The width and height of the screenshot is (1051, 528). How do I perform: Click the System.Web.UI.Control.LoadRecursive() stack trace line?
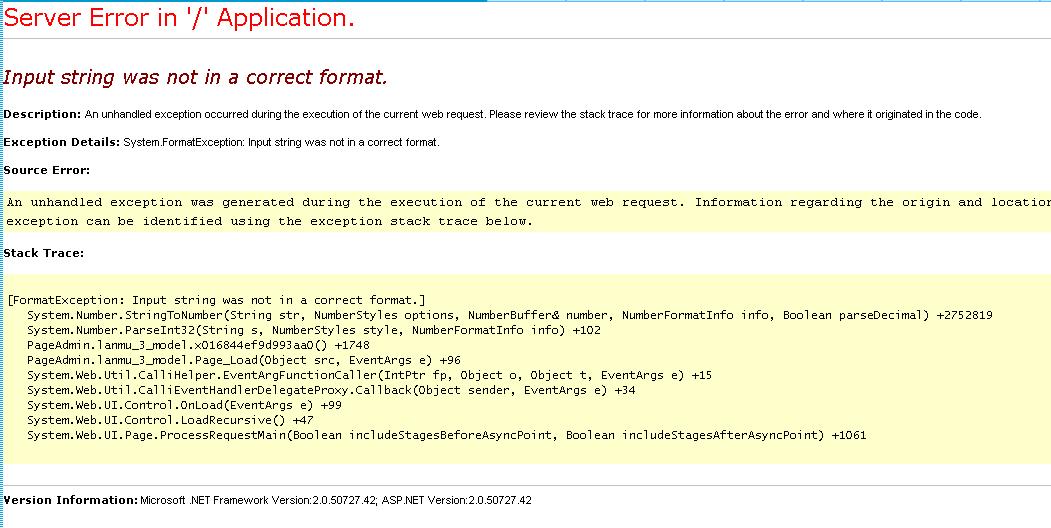pos(170,420)
